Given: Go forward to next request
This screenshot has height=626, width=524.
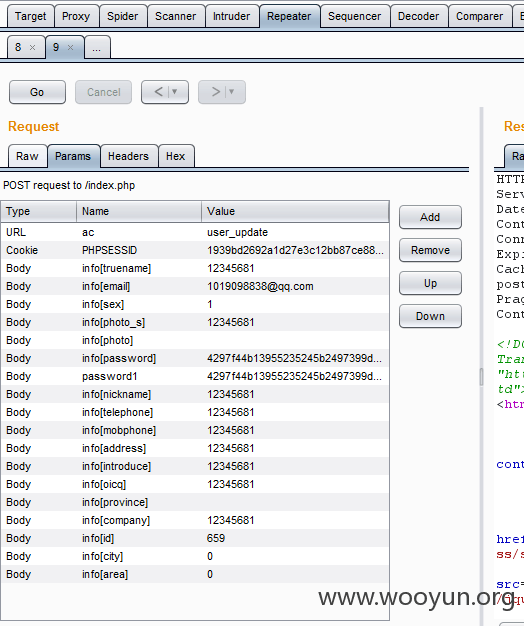Looking at the screenshot, I should [216, 92].
